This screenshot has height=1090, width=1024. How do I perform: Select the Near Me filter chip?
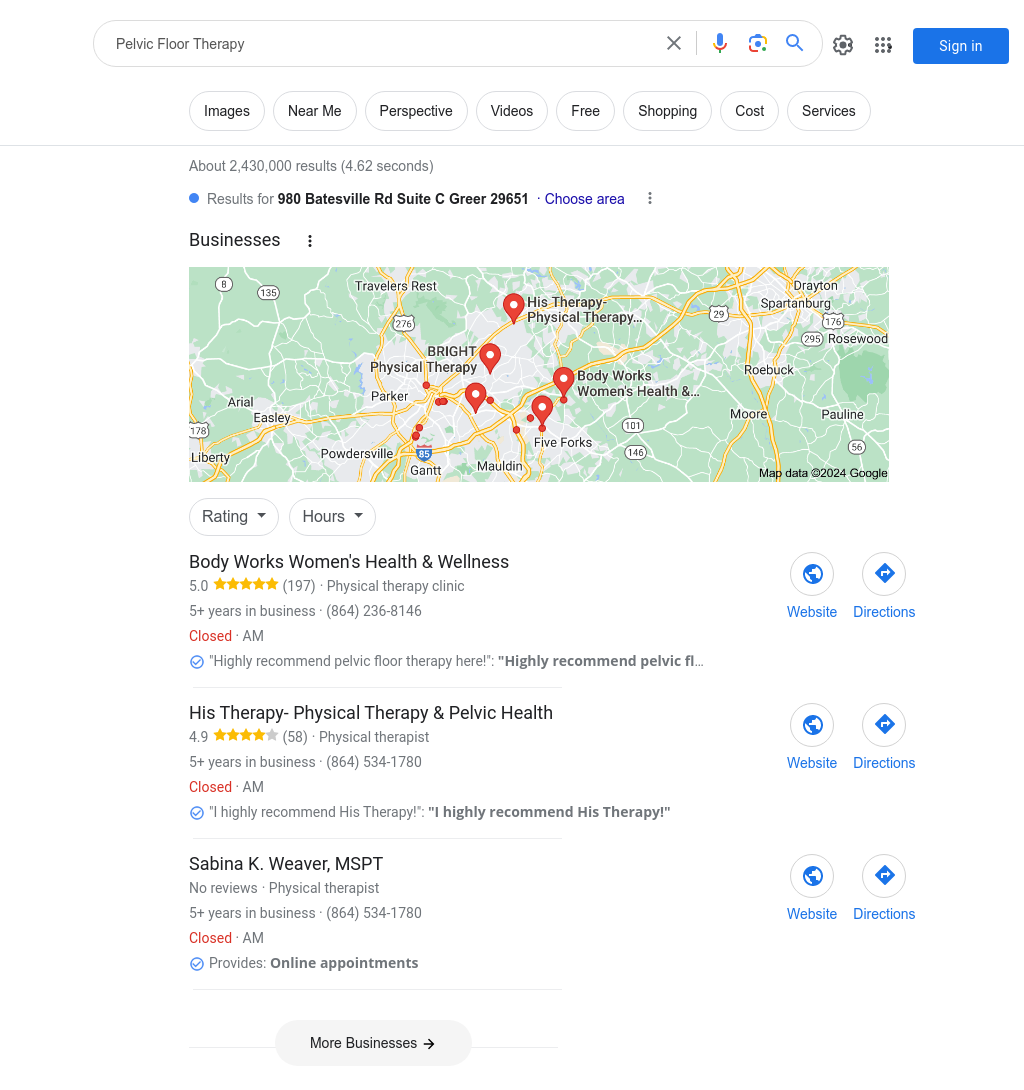click(314, 111)
